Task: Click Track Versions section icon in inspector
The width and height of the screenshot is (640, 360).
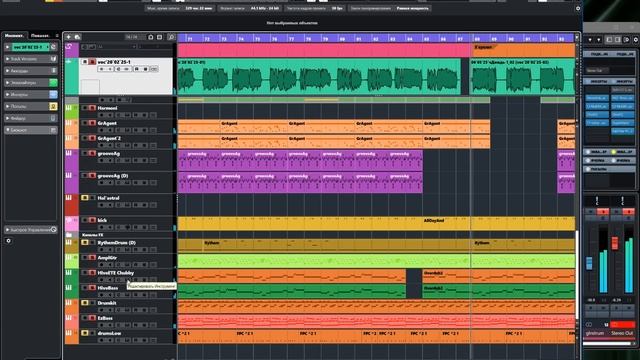Action: [53, 59]
